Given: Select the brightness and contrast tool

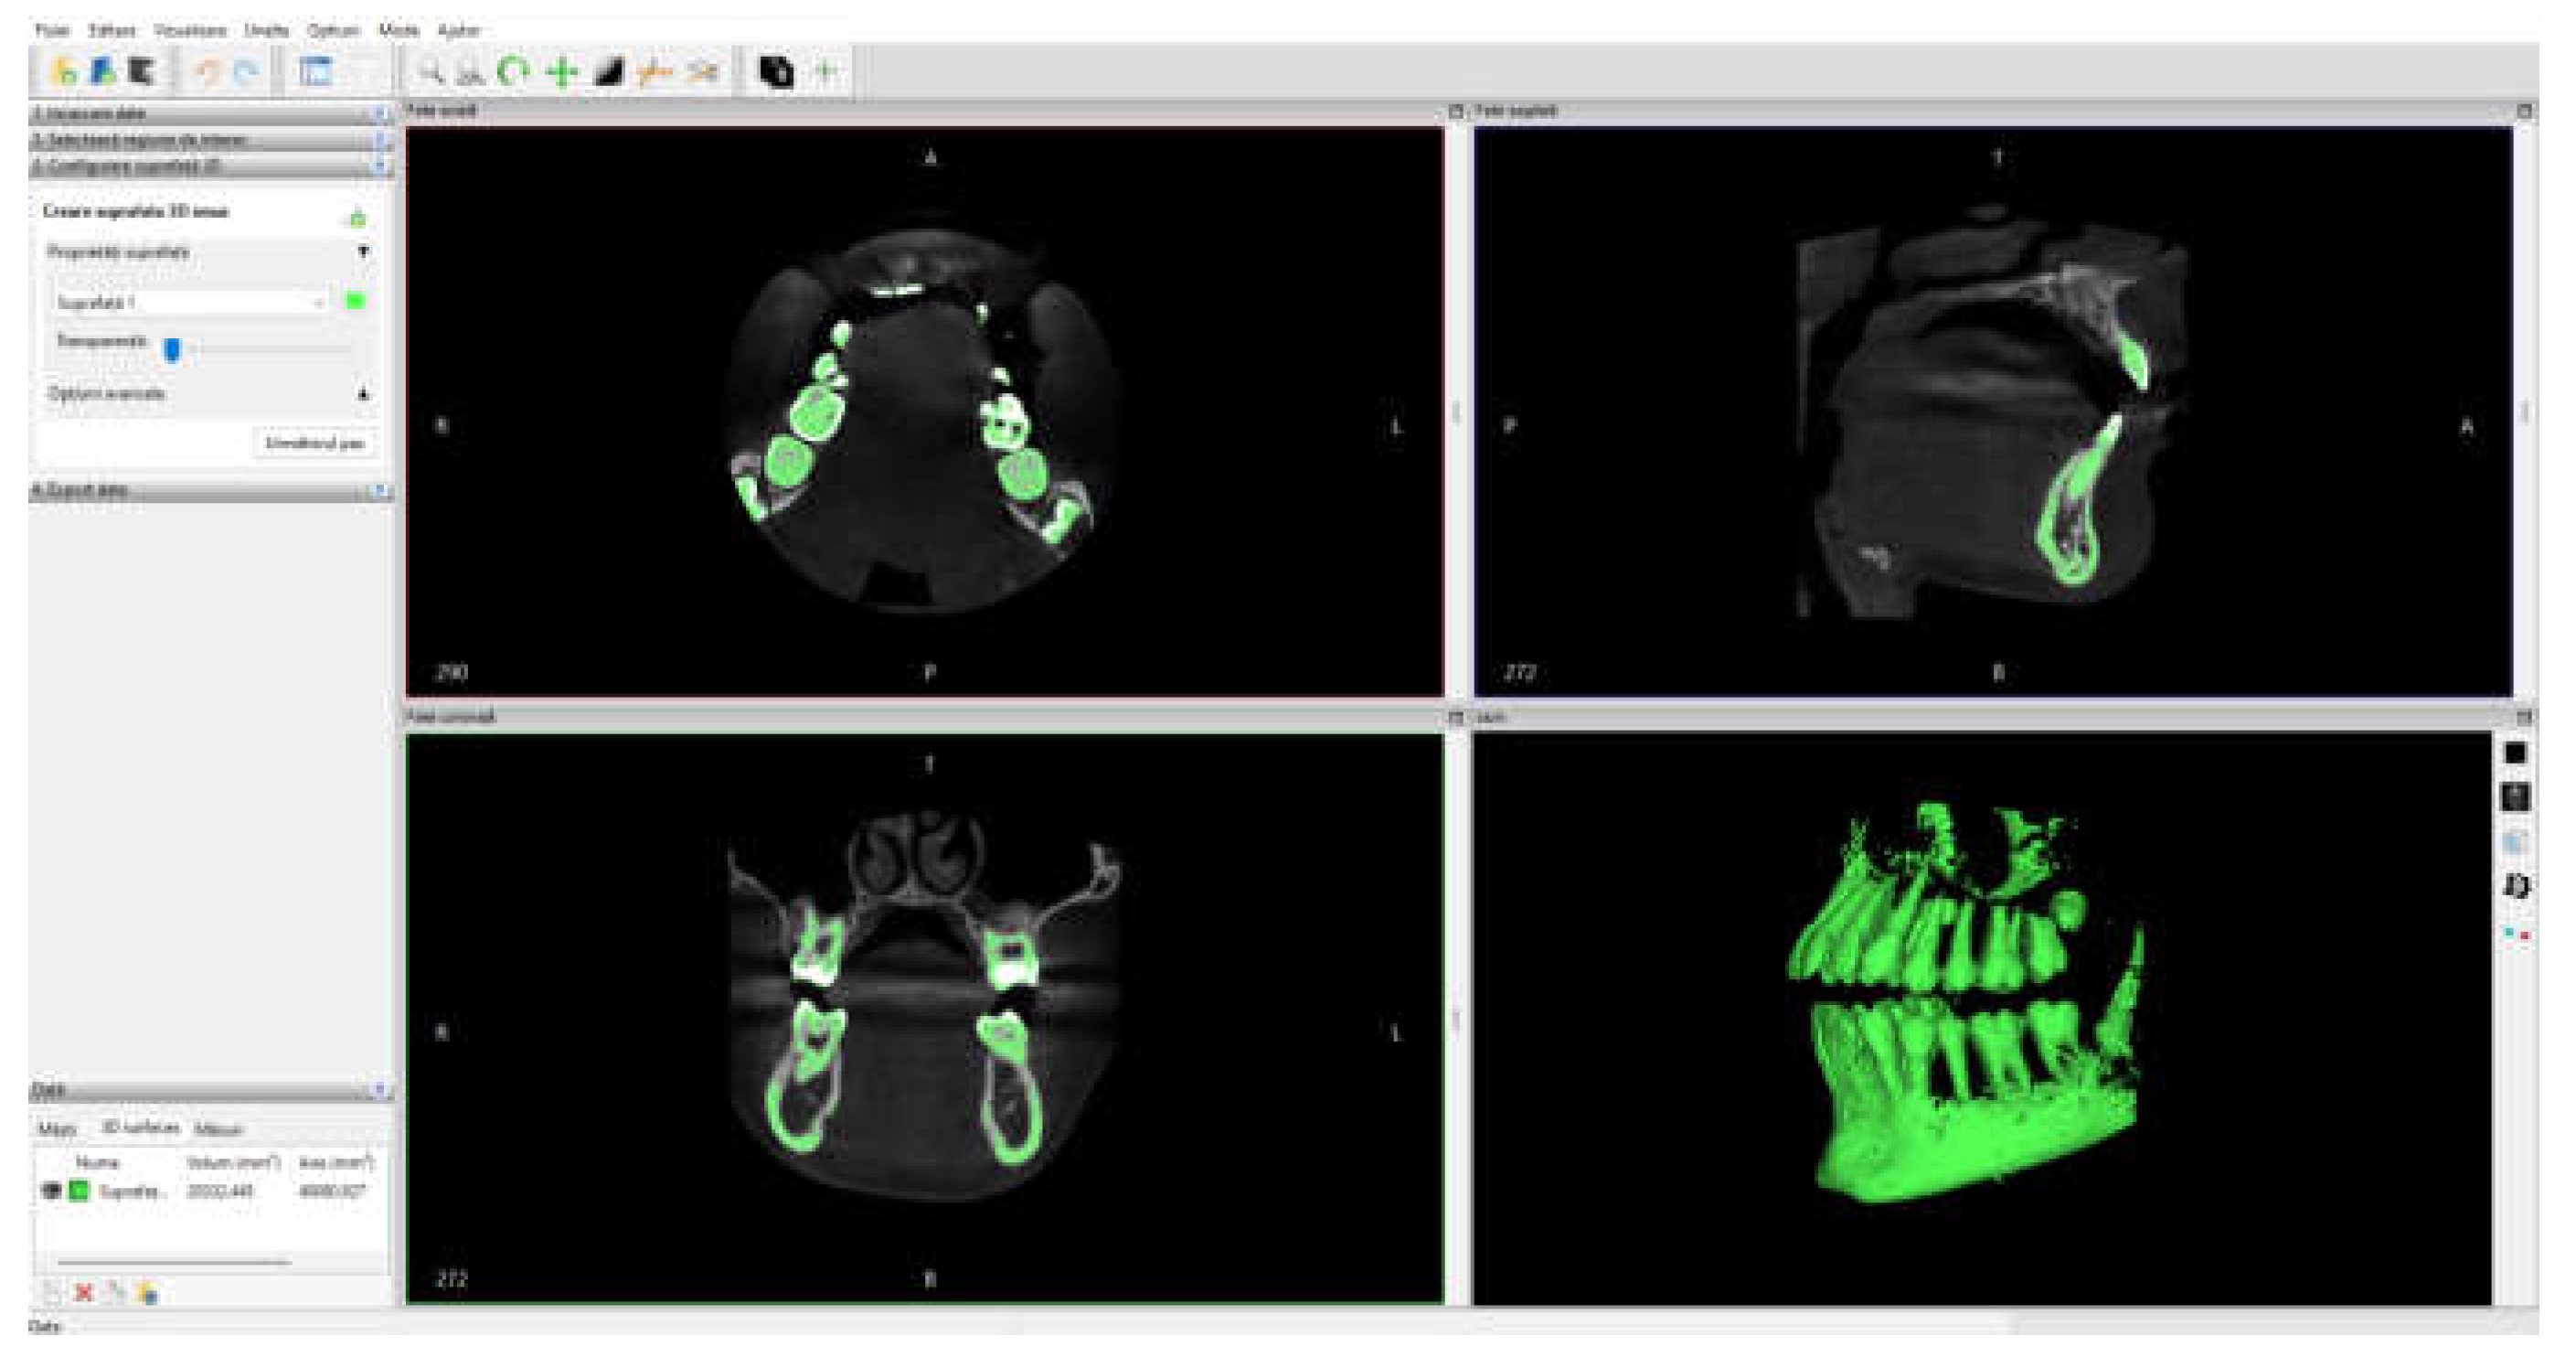Looking at the screenshot, I should 609,72.
